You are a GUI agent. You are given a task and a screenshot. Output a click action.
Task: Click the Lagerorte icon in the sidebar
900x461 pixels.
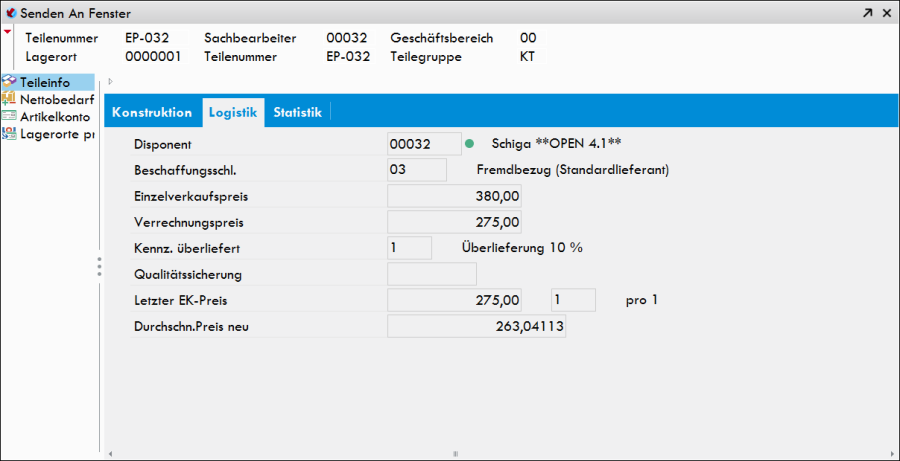(10, 133)
